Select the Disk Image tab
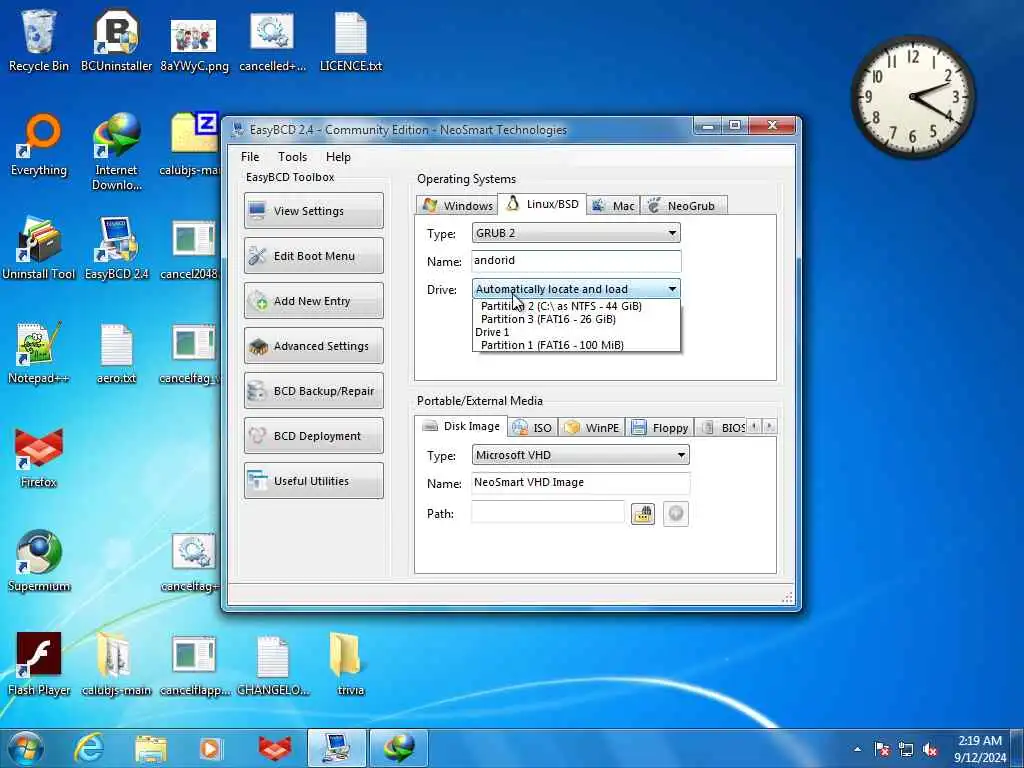This screenshot has height=768, width=1024. click(x=461, y=426)
